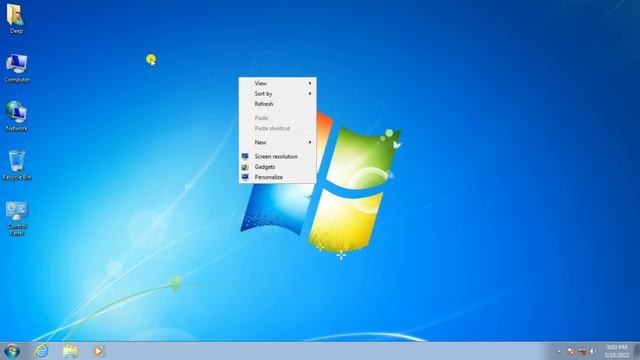This screenshot has height=360, width=640.
Task: Open the Windows Start menu orb
Action: 12,351
